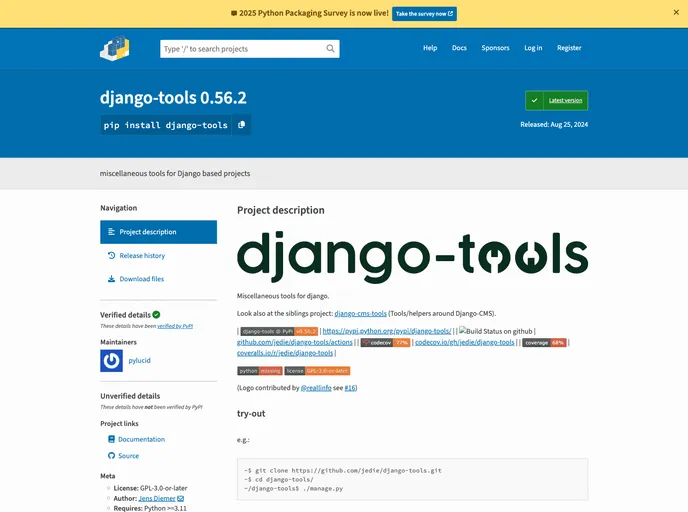
Task: Click the codecov 77% badge
Action: [385, 343]
